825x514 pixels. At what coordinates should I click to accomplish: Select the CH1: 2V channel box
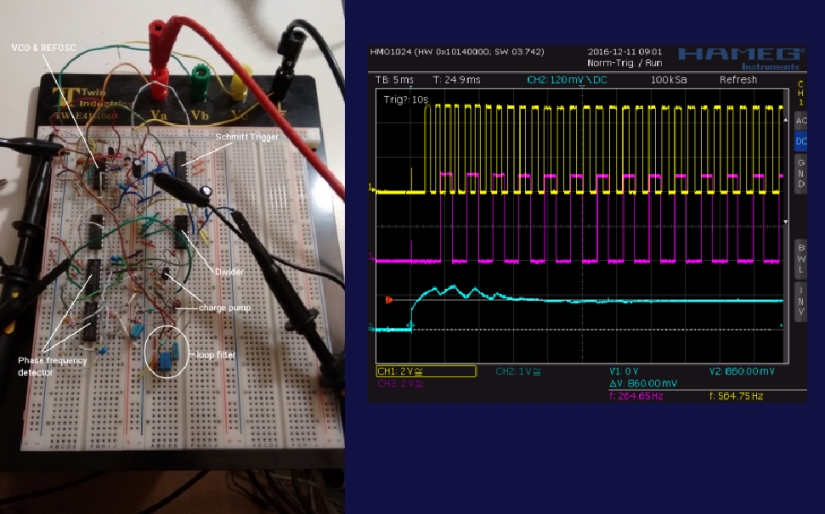[x=426, y=371]
